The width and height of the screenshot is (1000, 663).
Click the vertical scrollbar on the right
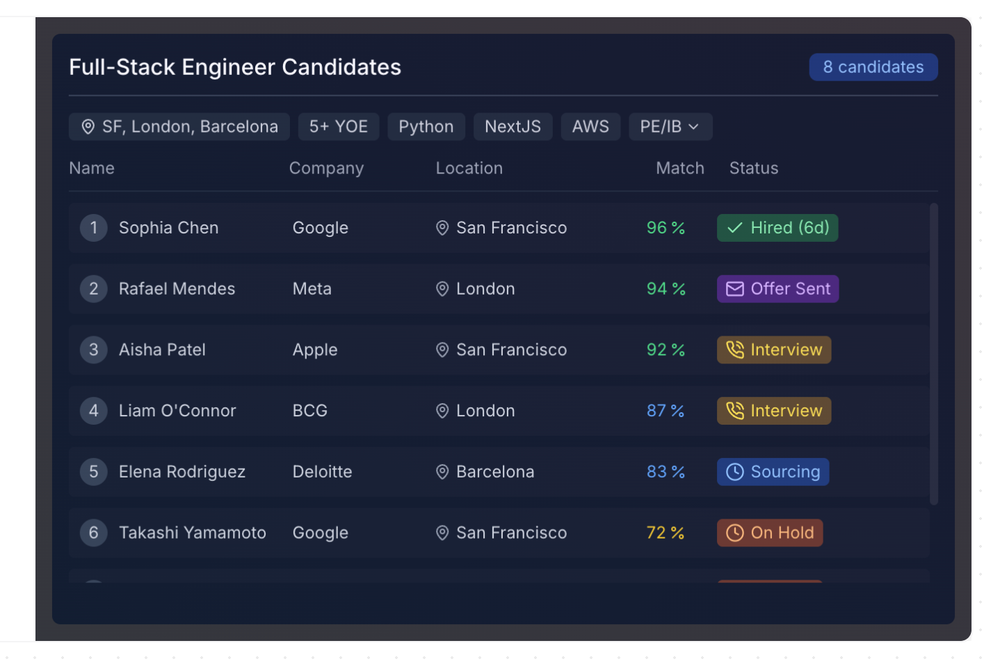point(932,350)
